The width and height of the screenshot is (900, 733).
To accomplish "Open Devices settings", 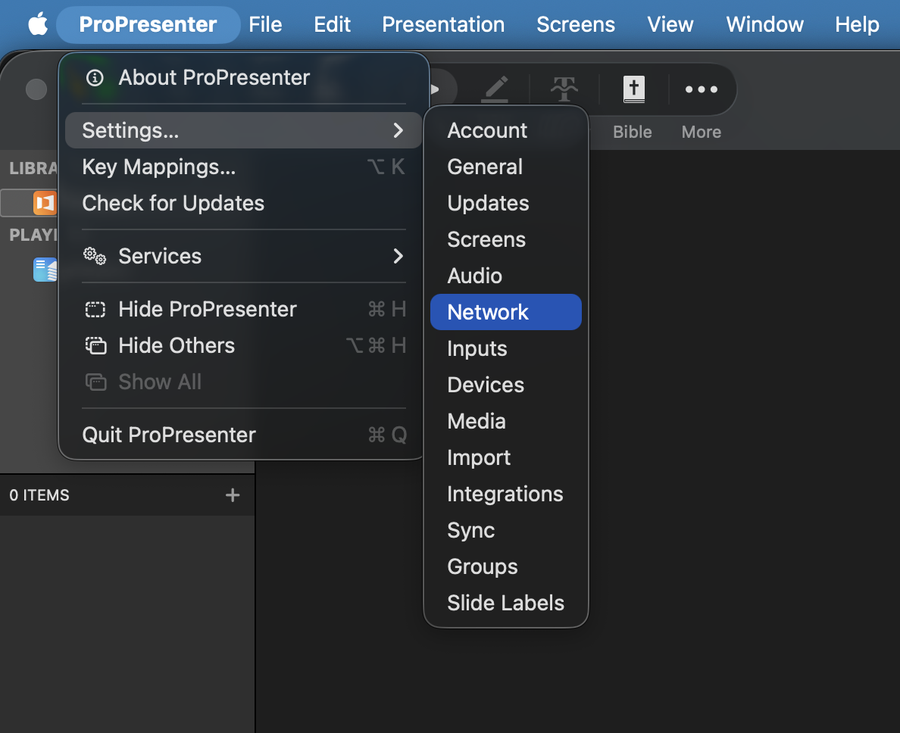I will point(506,385).
